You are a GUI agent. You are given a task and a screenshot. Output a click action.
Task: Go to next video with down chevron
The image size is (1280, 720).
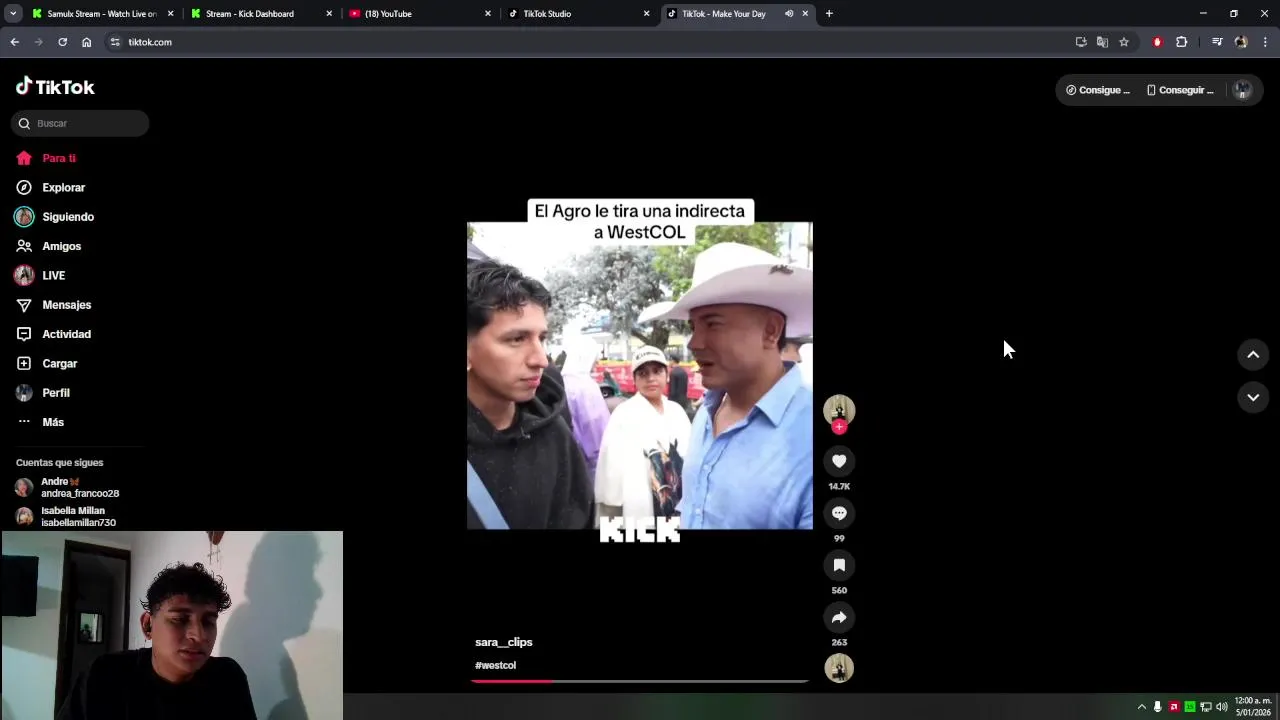[x=1253, y=397]
